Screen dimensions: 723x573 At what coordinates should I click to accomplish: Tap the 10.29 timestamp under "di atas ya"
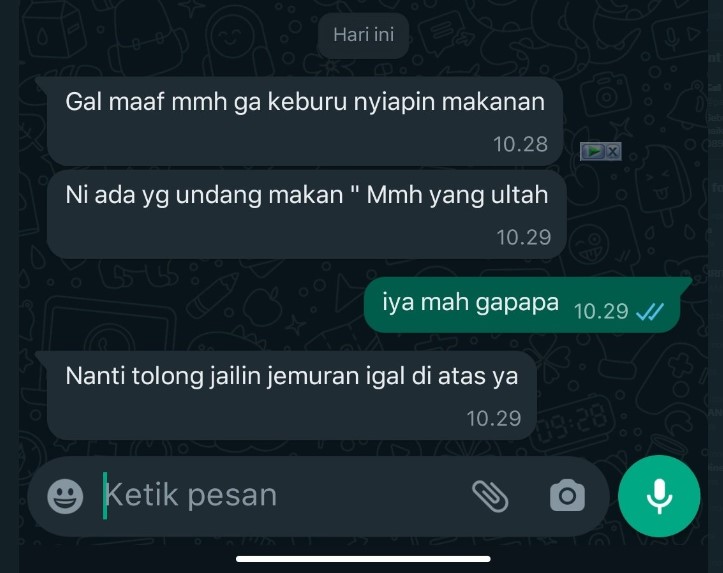tap(494, 419)
